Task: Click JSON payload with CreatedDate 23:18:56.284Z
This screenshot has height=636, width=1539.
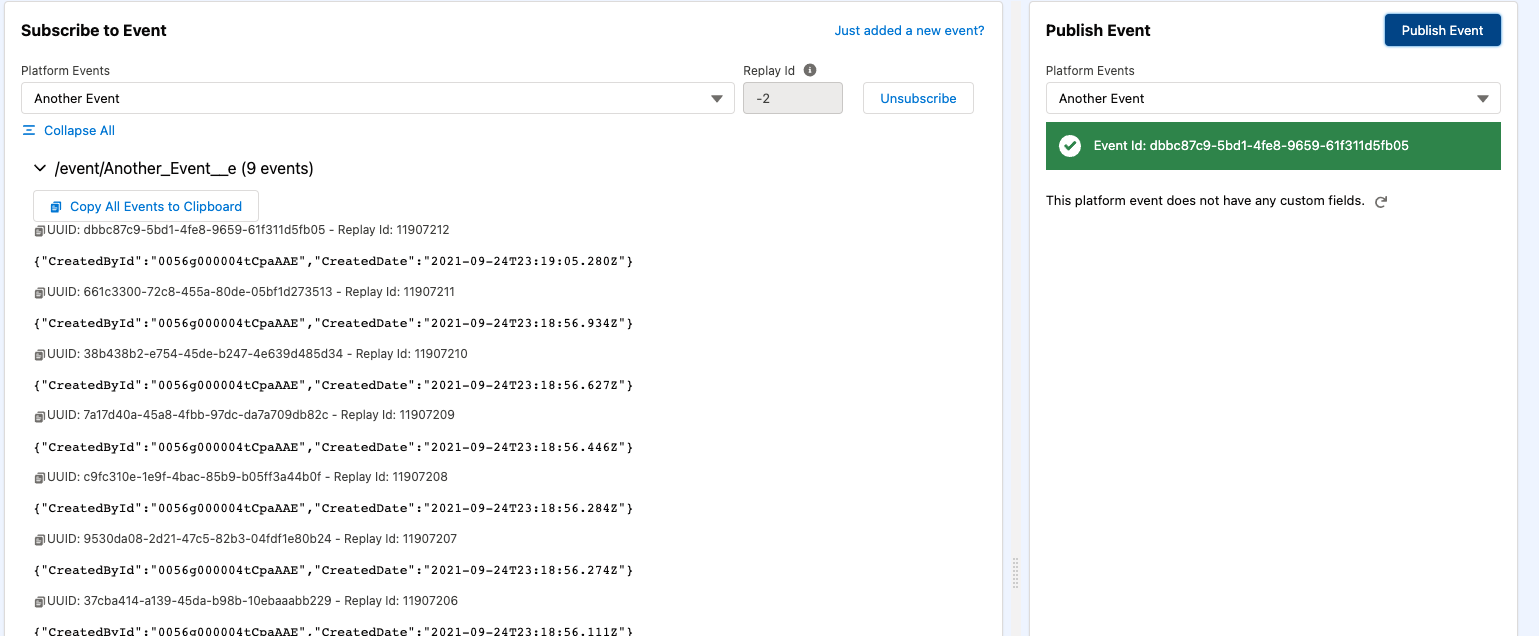Action: tap(334, 508)
